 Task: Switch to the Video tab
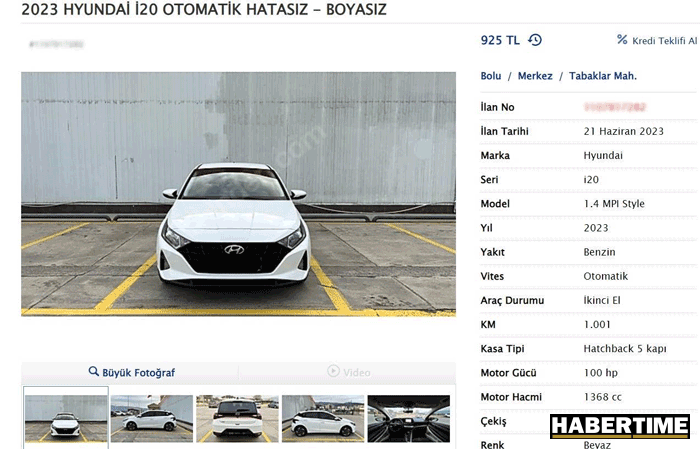[x=348, y=372]
